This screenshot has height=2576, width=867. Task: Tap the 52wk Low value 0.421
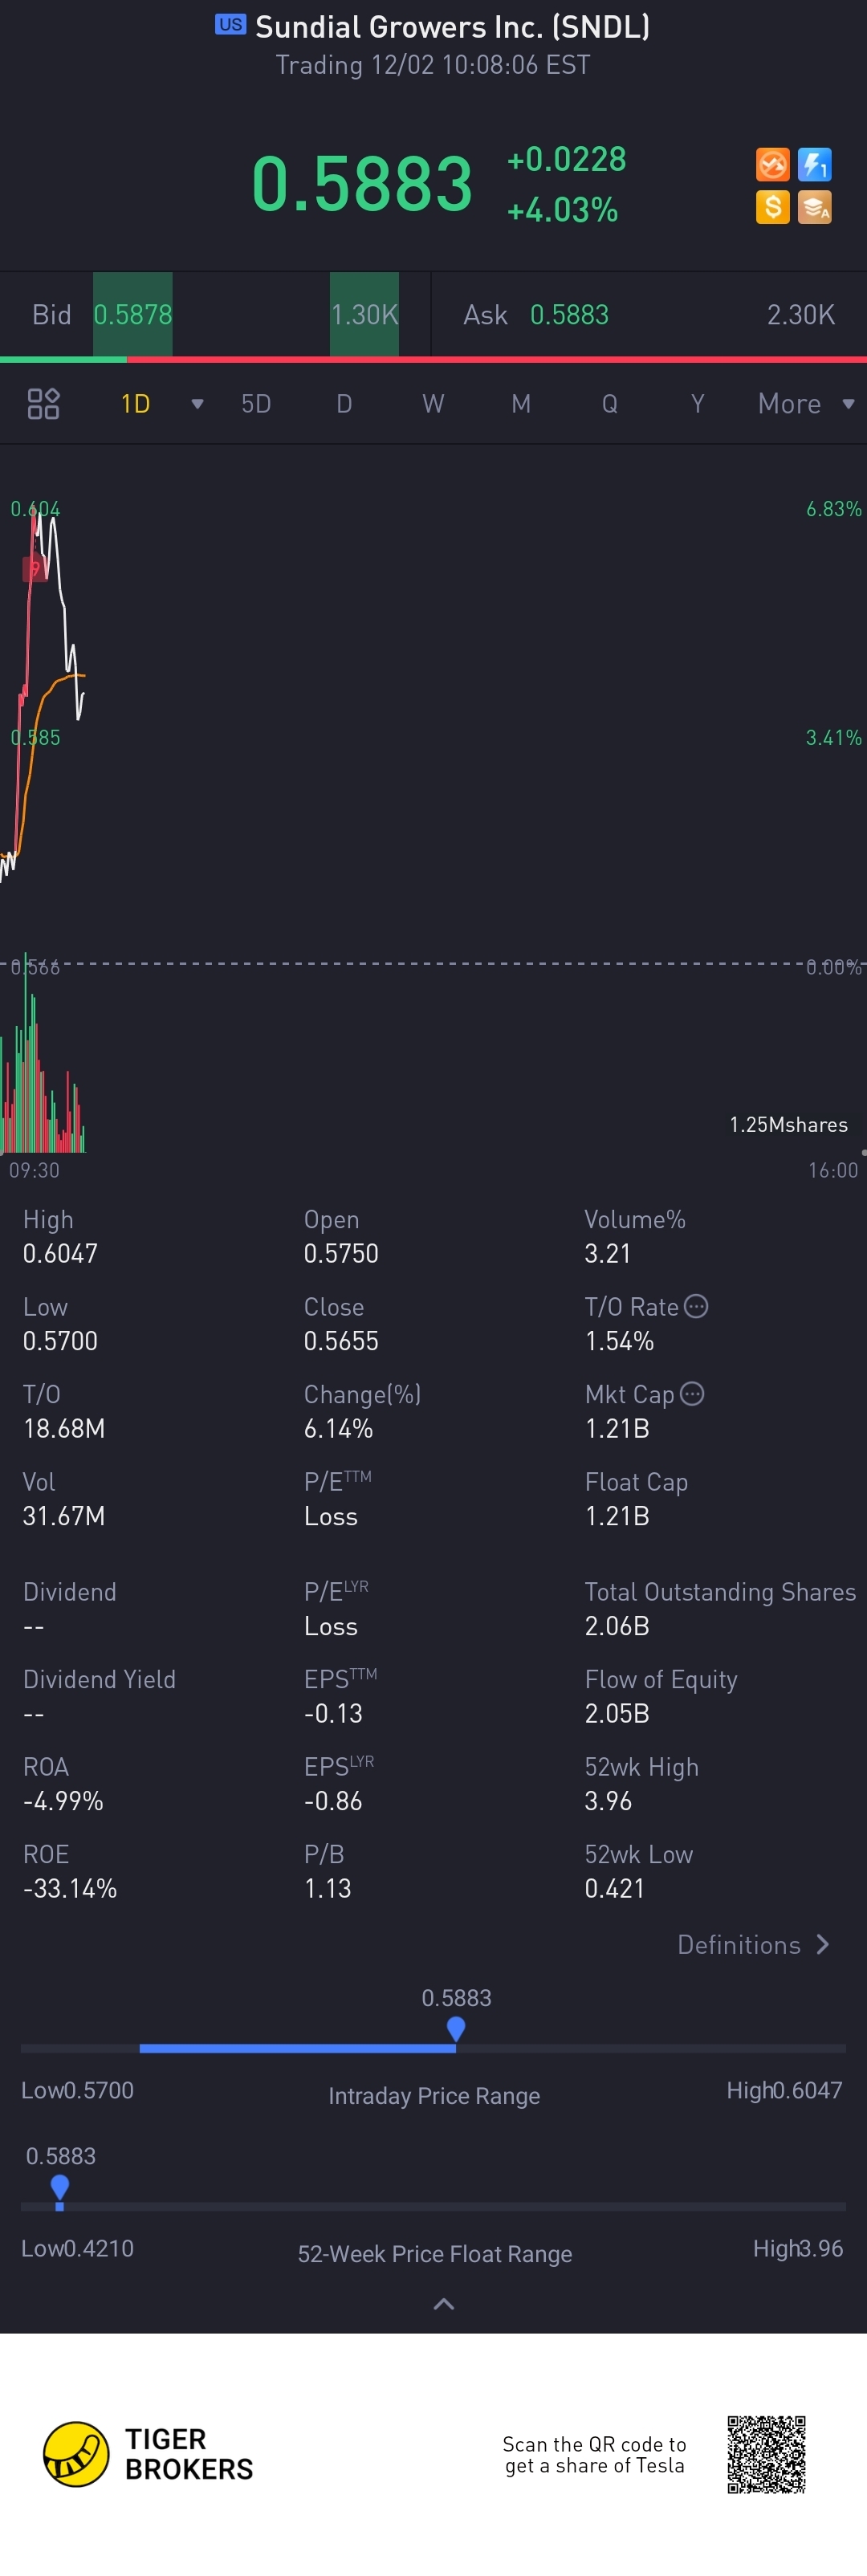(x=614, y=1888)
